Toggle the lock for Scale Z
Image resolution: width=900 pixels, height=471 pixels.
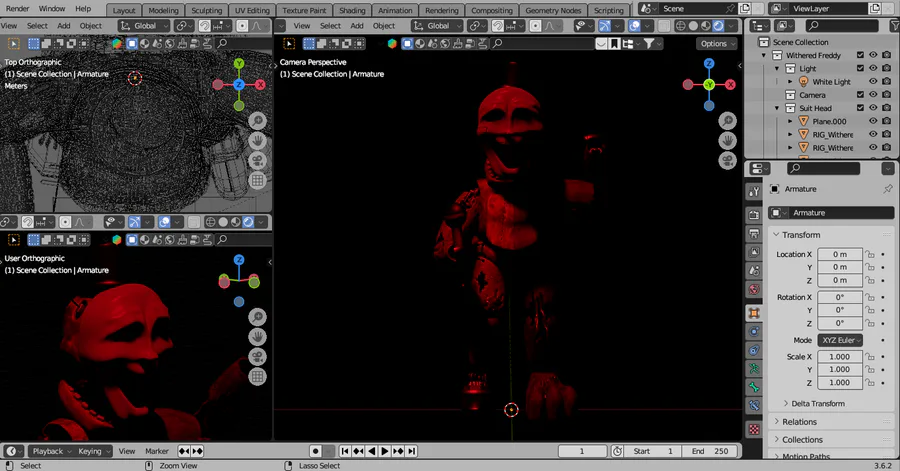point(870,383)
